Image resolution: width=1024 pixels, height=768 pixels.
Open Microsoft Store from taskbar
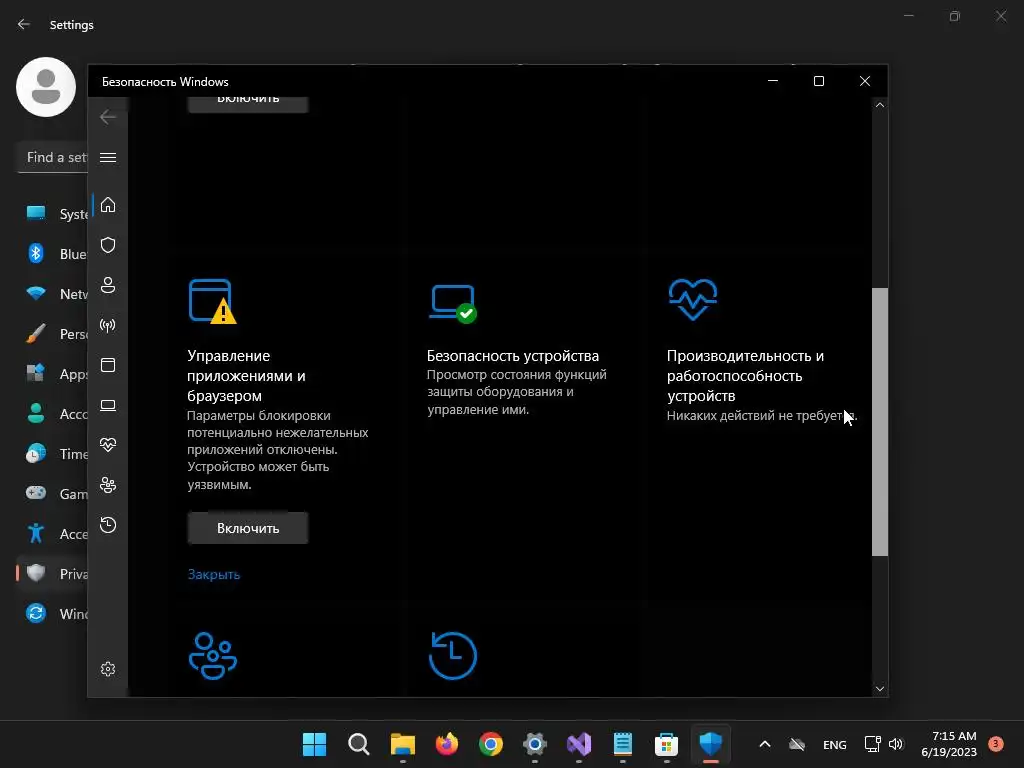(x=667, y=744)
